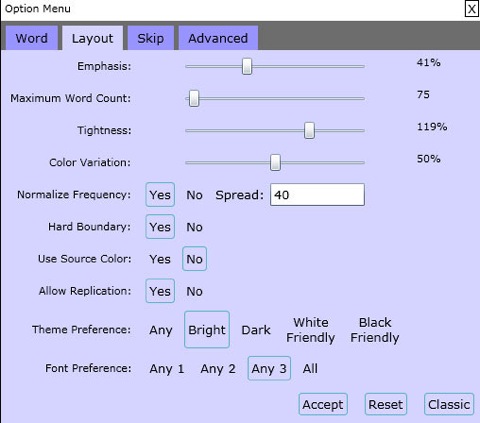
Task: Set Allow Replication to No
Action: click(194, 291)
